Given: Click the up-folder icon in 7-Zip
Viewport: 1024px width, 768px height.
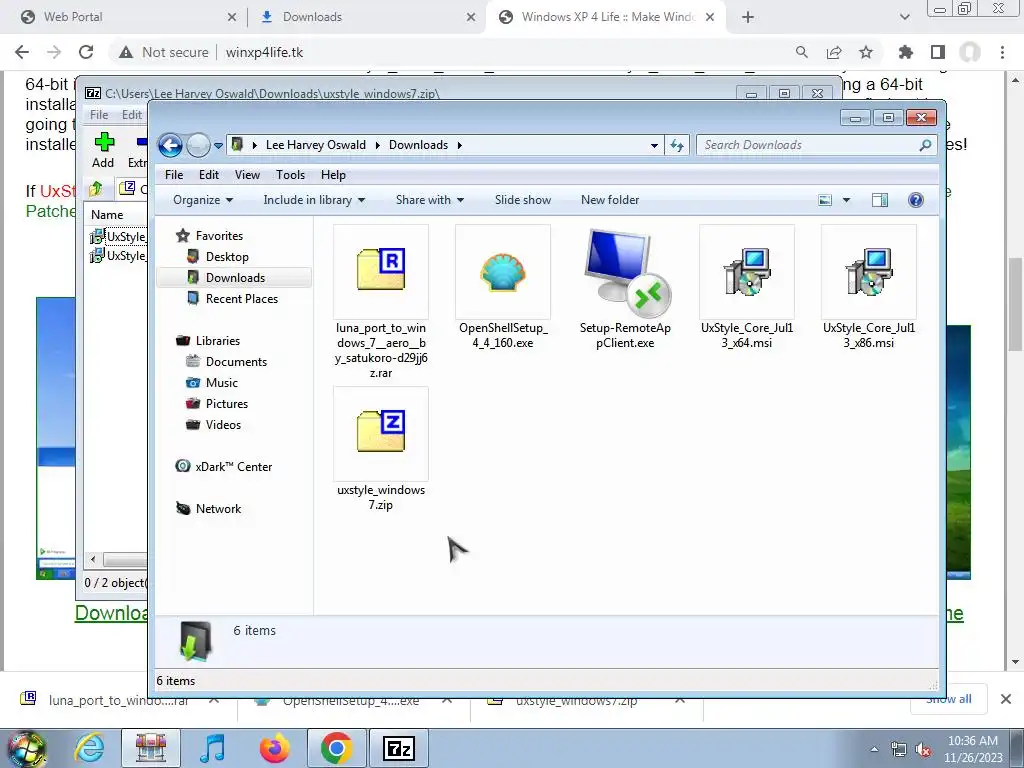Looking at the screenshot, I should pyautogui.click(x=95, y=189).
